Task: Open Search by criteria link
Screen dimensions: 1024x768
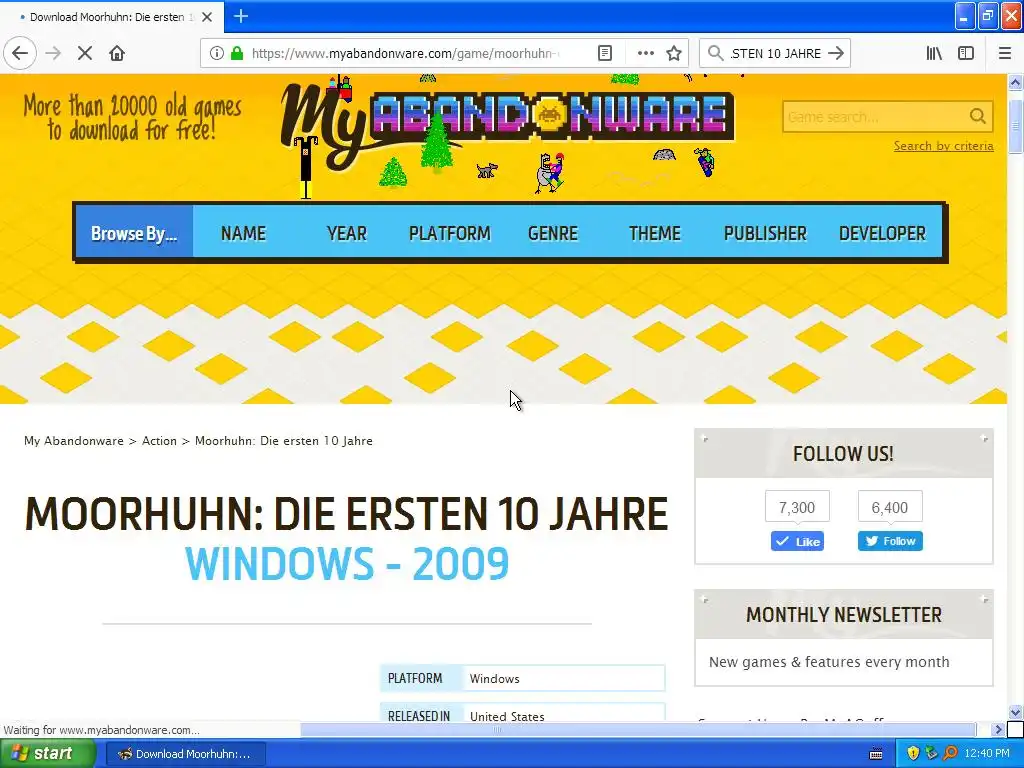Action: [x=944, y=146]
